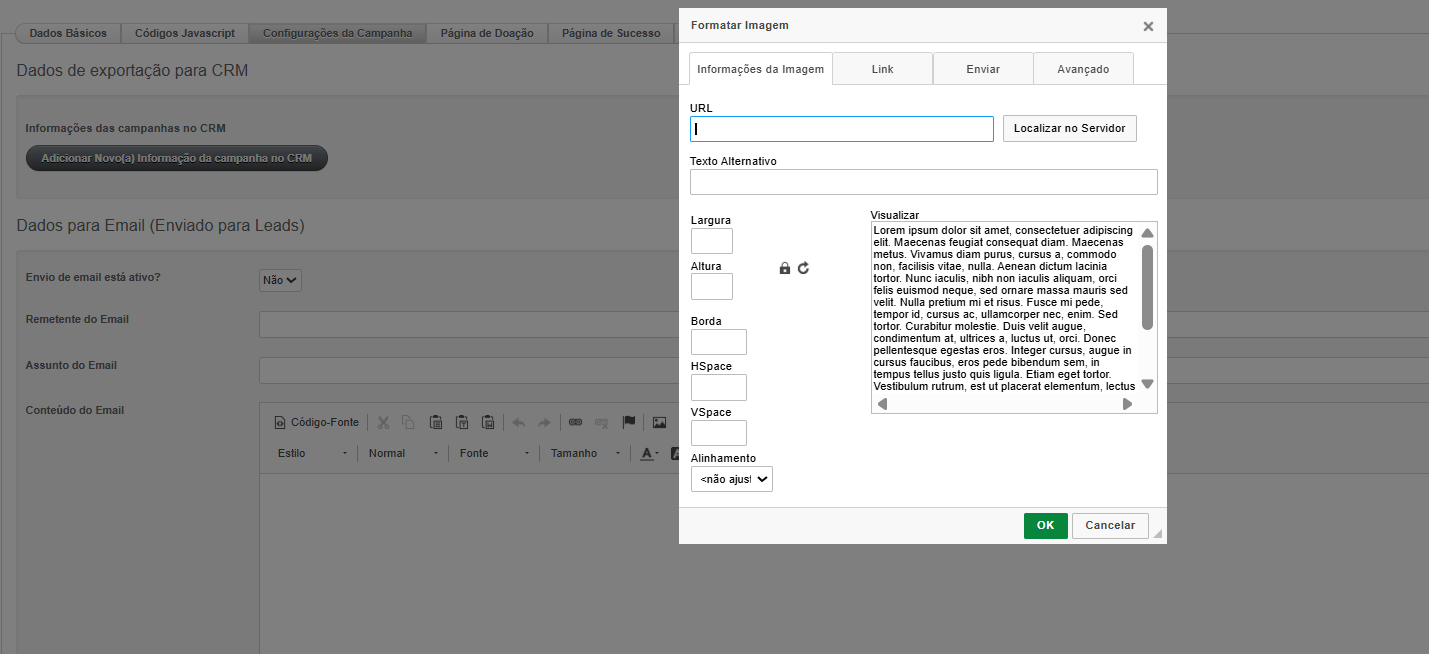Open the Dados Básicos tab

(68, 33)
